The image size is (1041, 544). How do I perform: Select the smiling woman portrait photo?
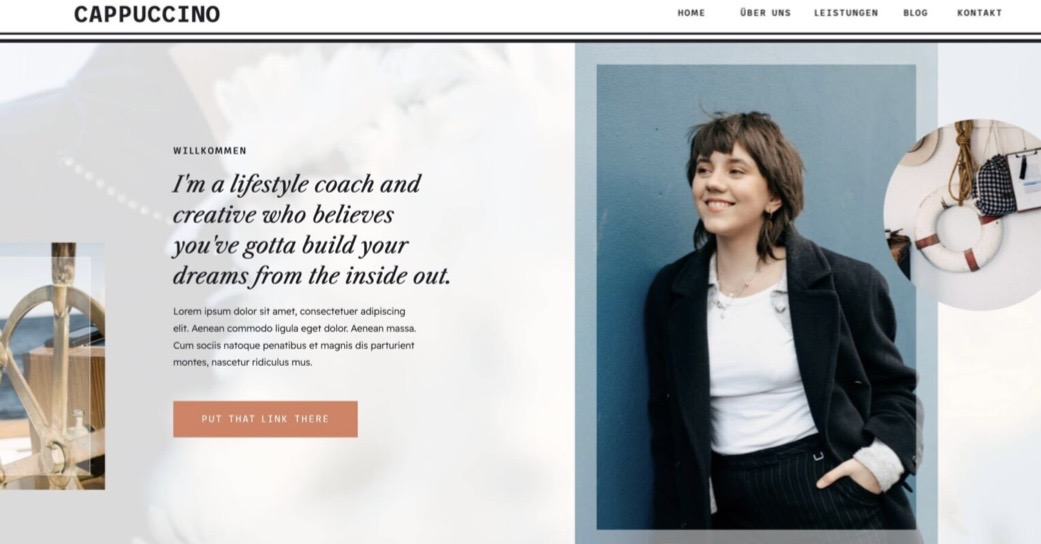pos(756,297)
